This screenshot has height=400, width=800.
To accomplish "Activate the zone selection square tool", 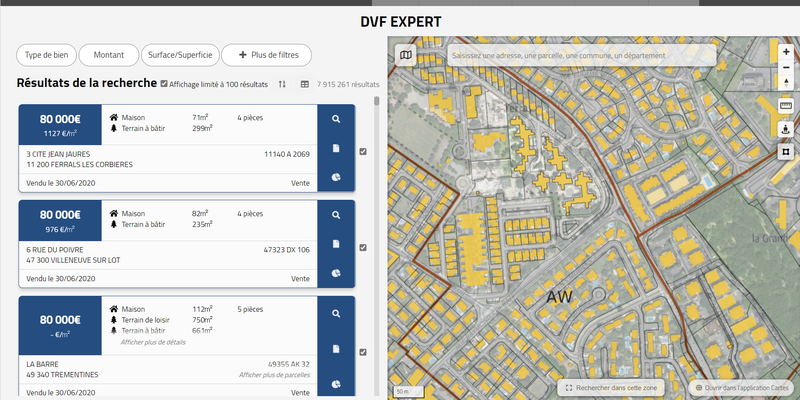I will [x=786, y=152].
